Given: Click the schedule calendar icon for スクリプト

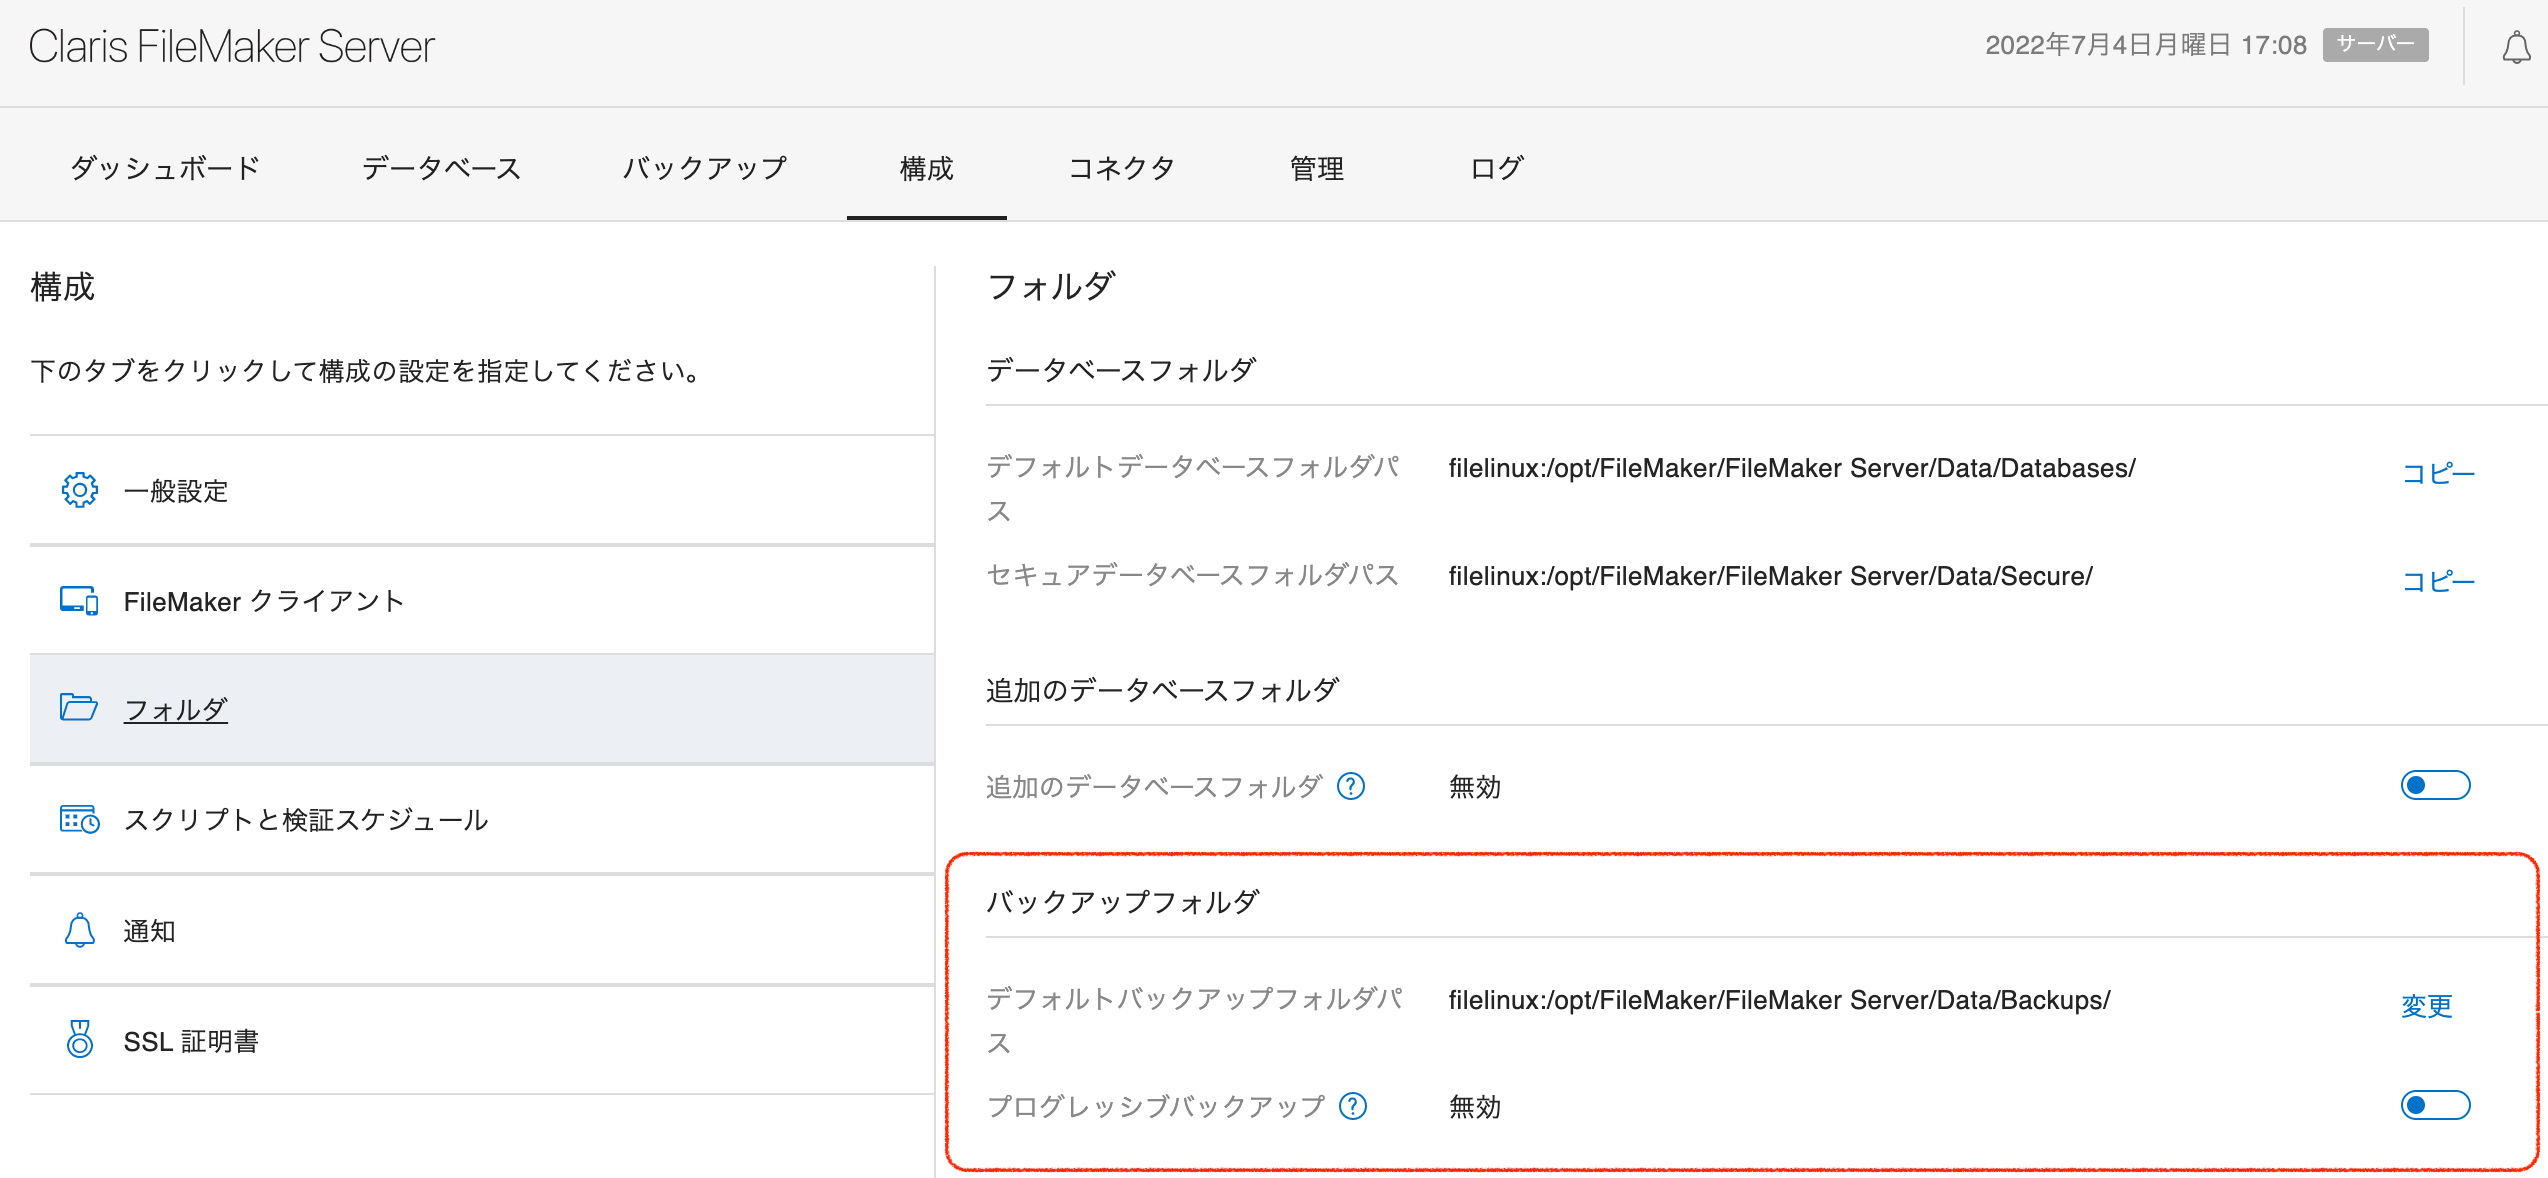Looking at the screenshot, I should 79,819.
